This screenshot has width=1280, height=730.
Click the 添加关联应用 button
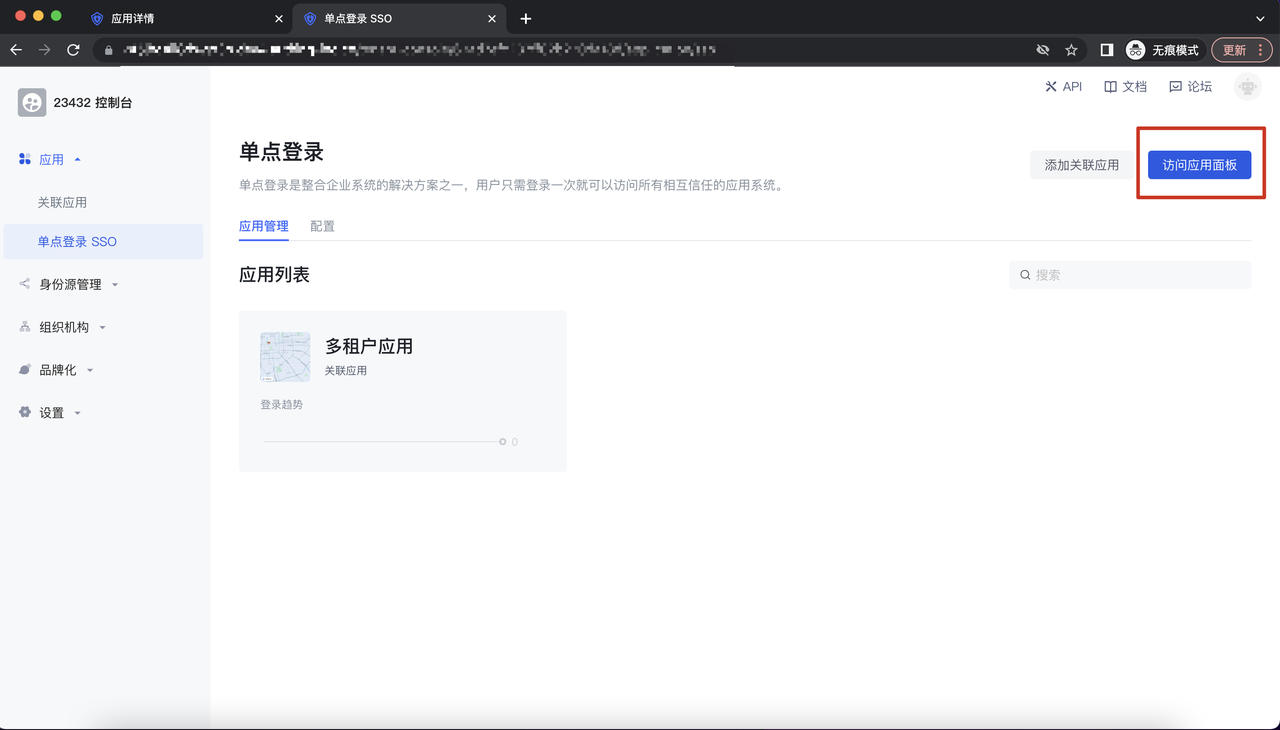1081,165
